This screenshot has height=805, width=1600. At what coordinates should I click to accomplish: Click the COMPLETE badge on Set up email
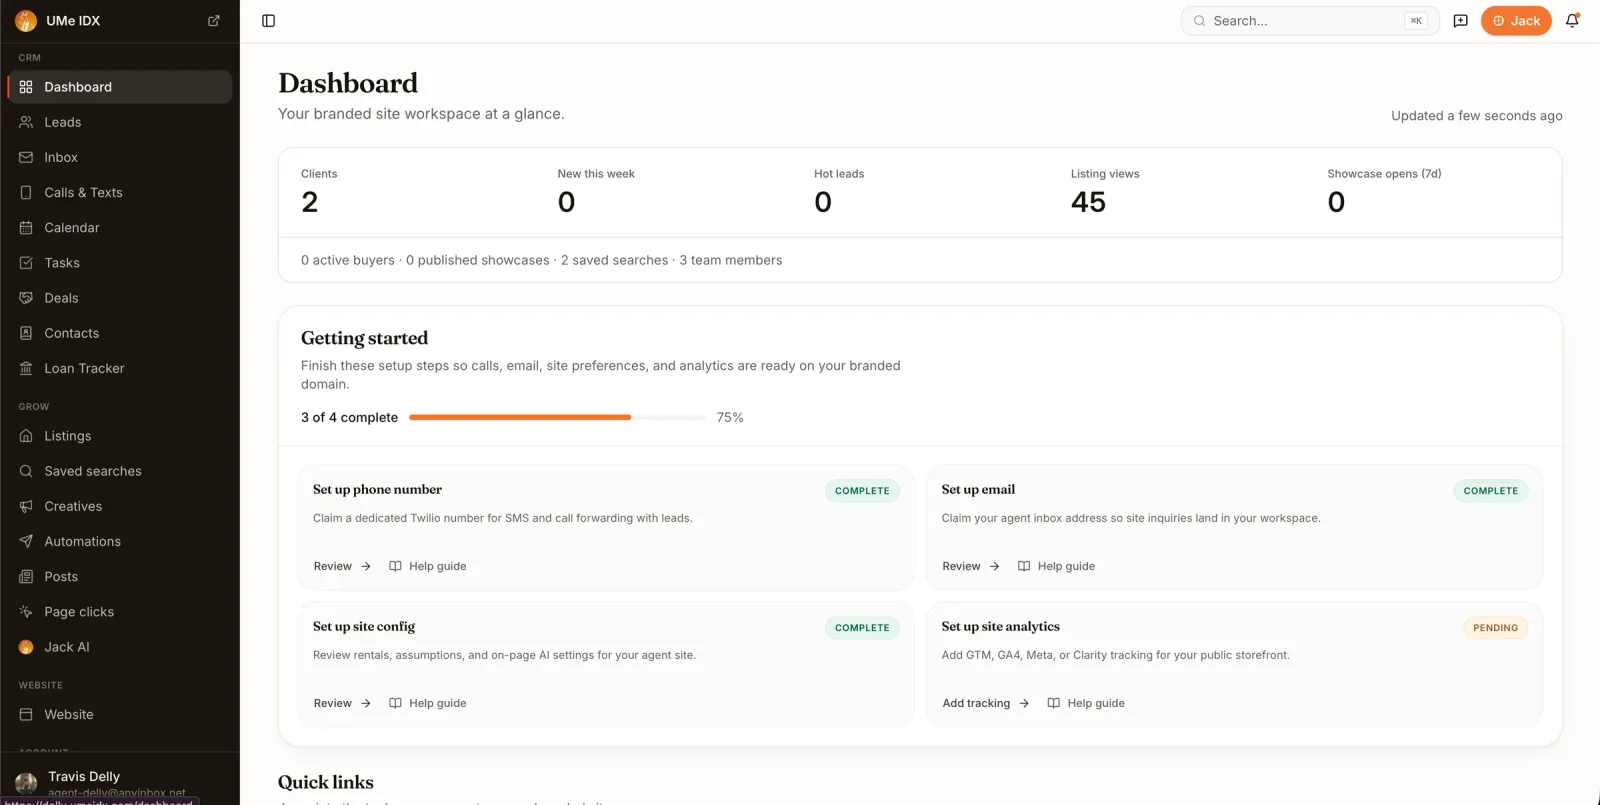1491,491
